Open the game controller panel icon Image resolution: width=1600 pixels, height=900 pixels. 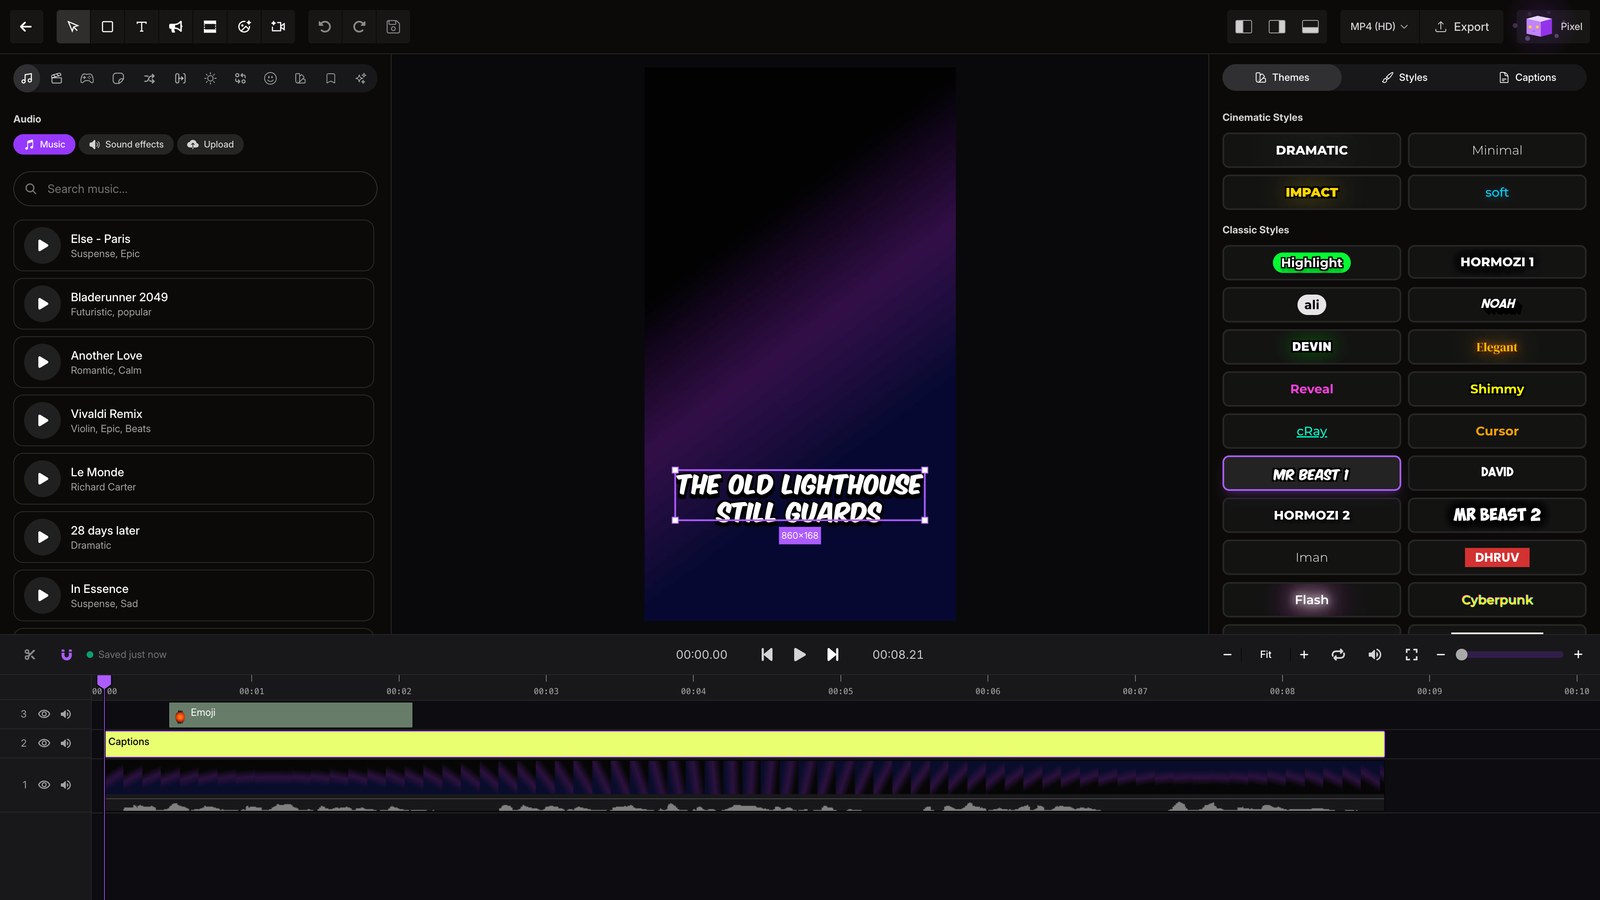[87, 78]
